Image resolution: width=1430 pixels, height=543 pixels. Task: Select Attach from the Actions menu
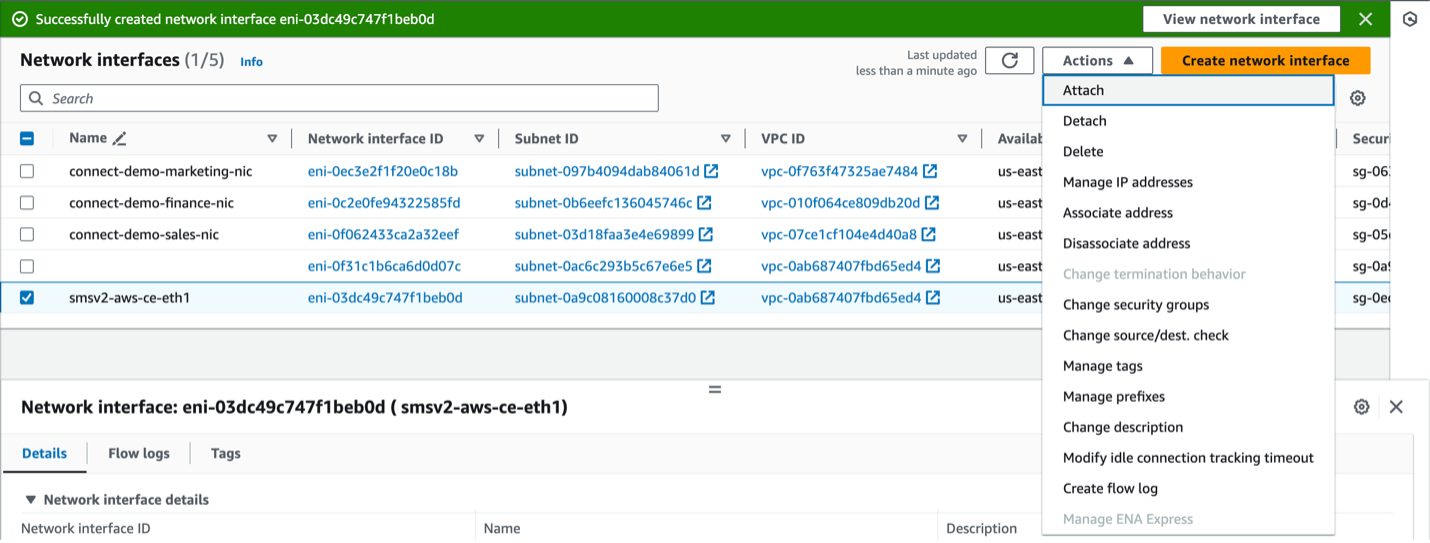pyautogui.click(x=1083, y=90)
